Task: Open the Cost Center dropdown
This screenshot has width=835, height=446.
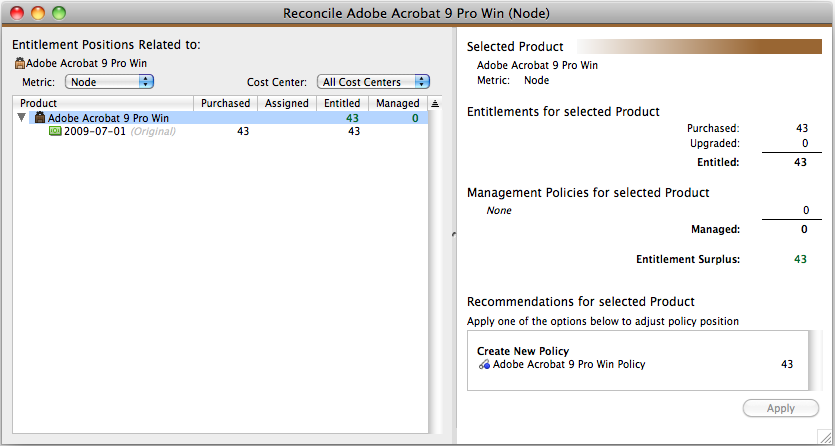Action: (x=373, y=82)
